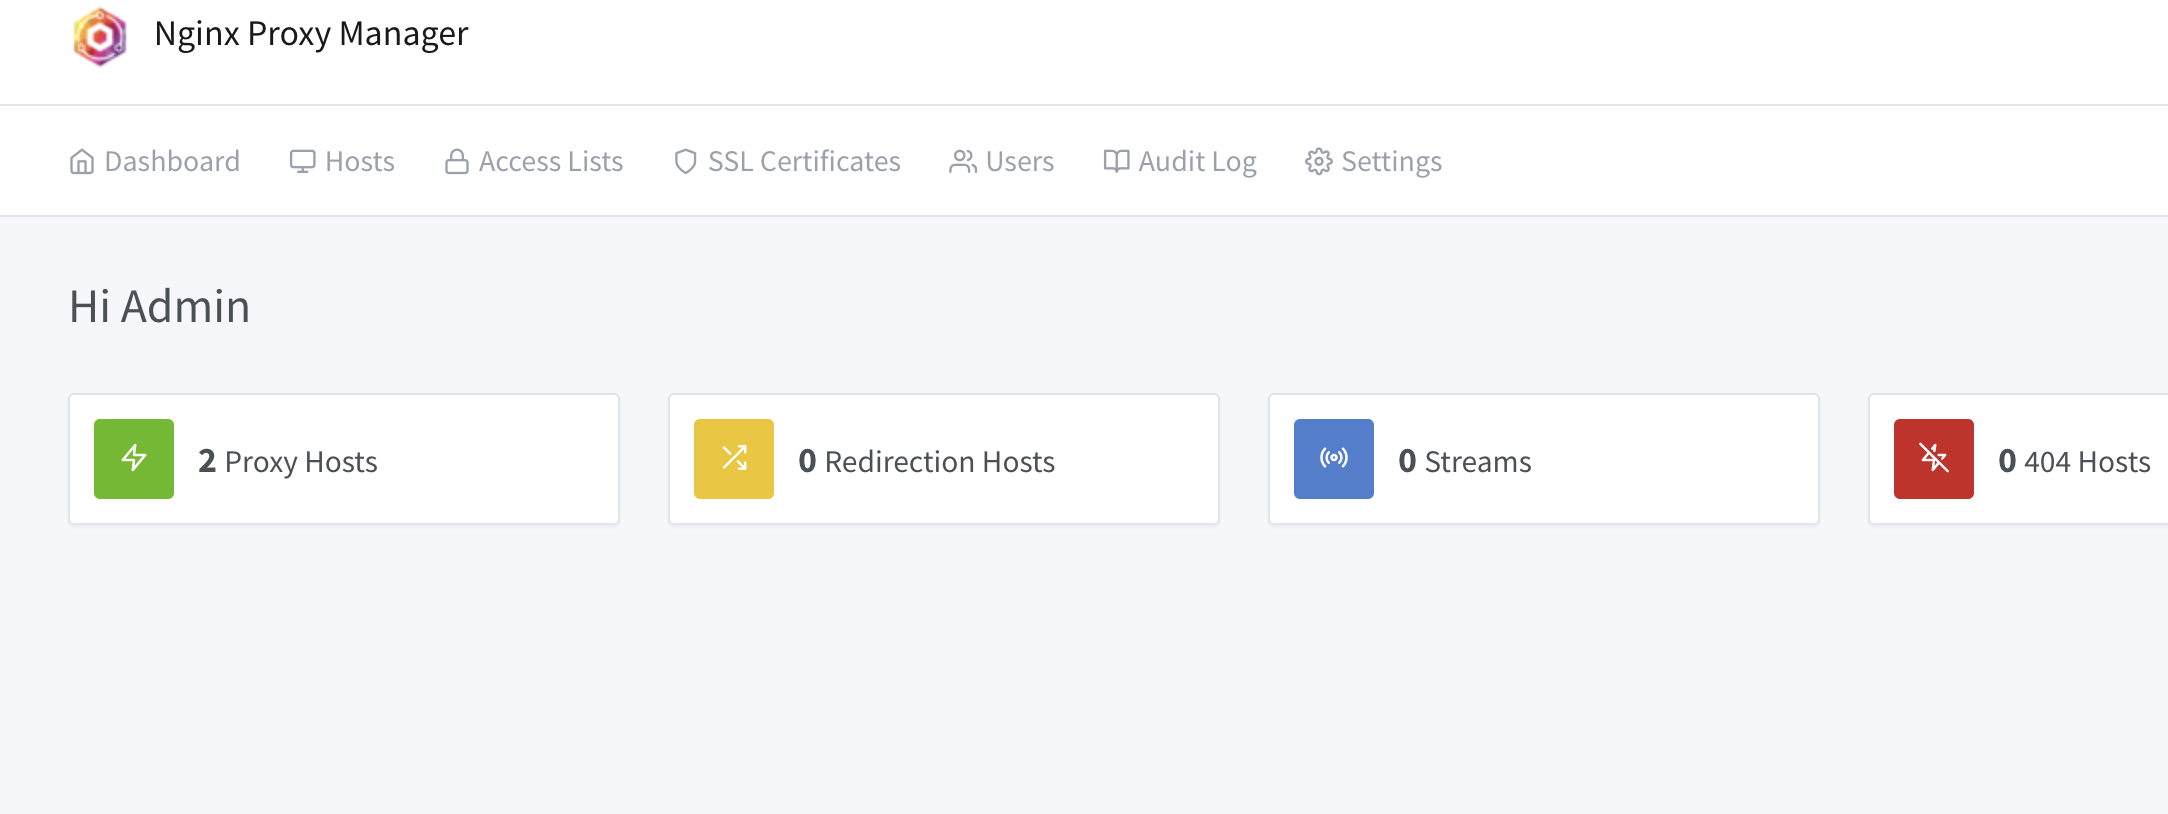Click the yellow shuffle Redirection Hosts icon
The image size is (2168, 814).
click(x=734, y=459)
